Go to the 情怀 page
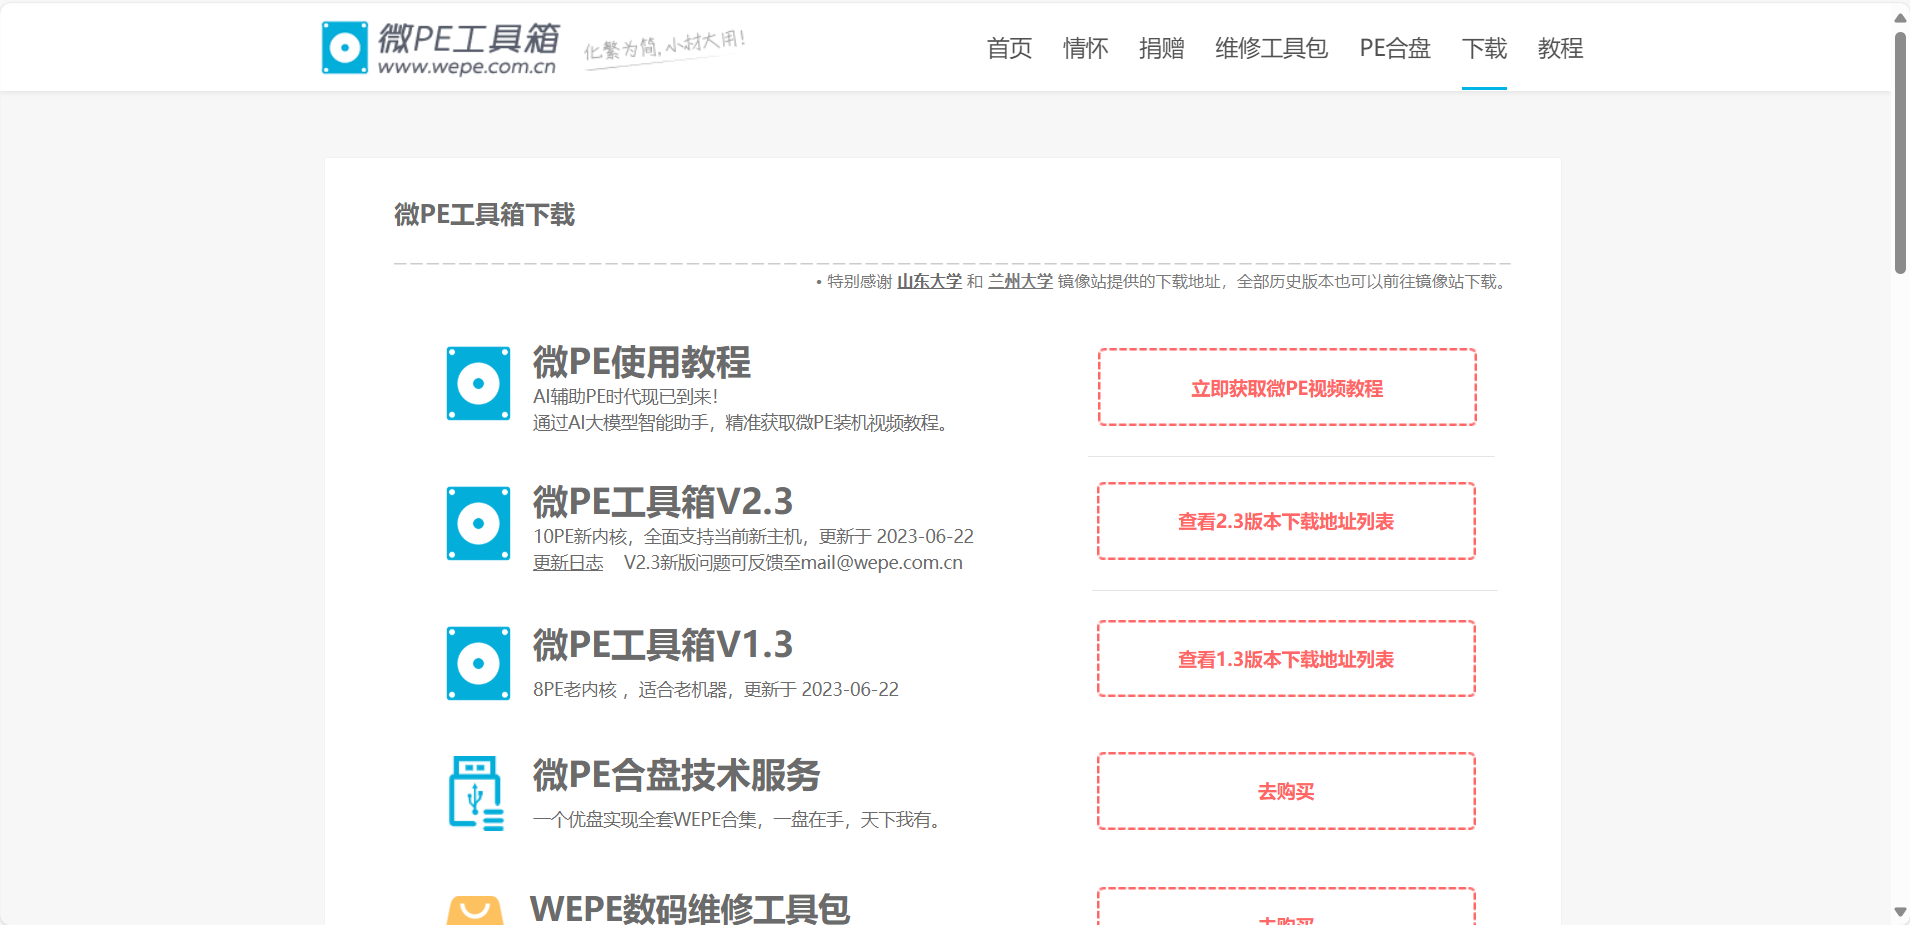This screenshot has height=925, width=1910. point(1085,48)
